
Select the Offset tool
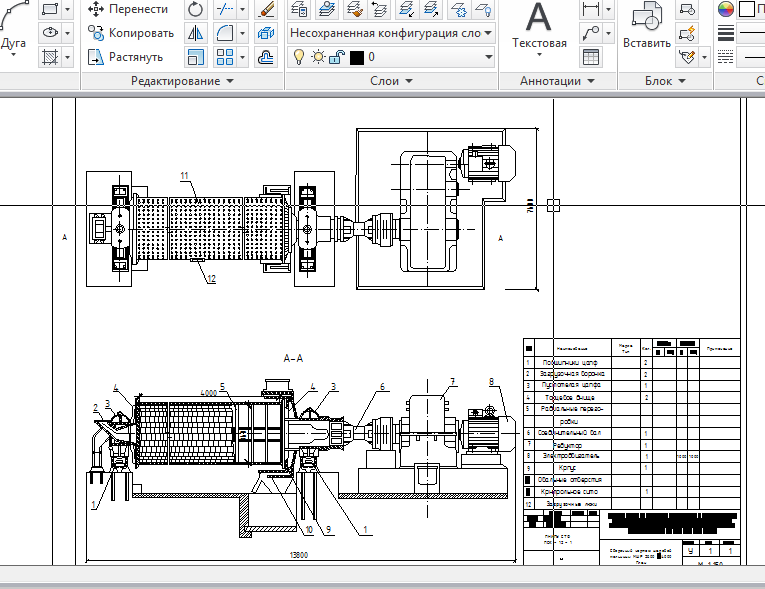point(266,57)
